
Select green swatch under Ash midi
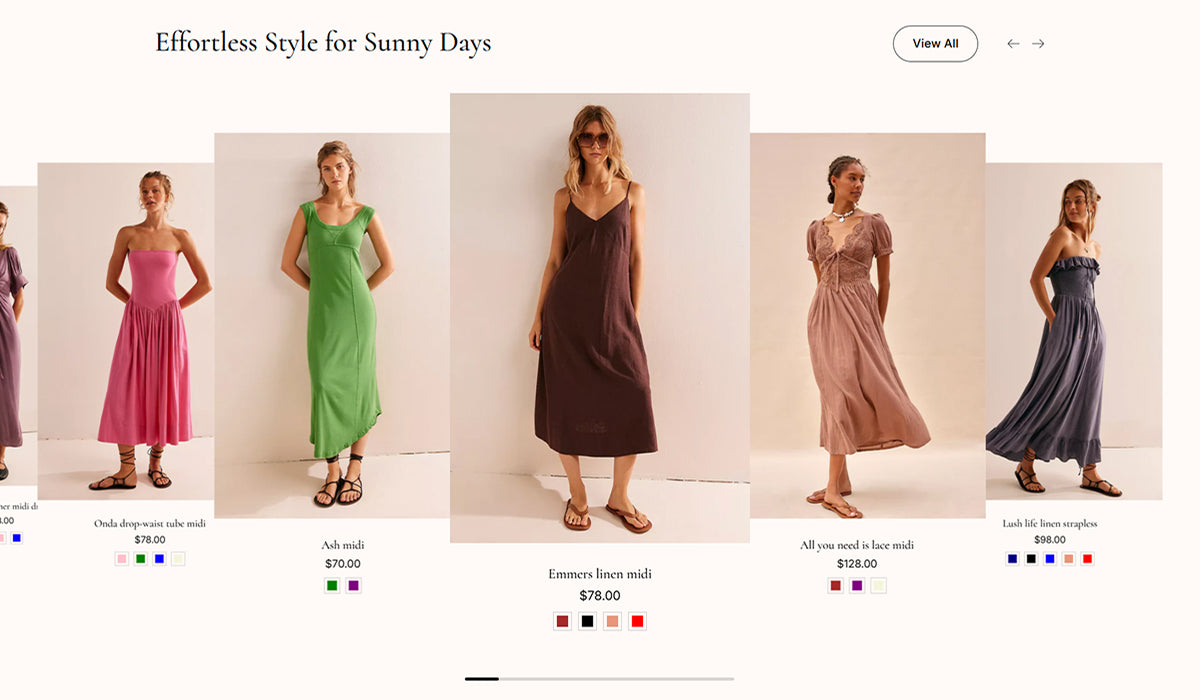click(332, 586)
